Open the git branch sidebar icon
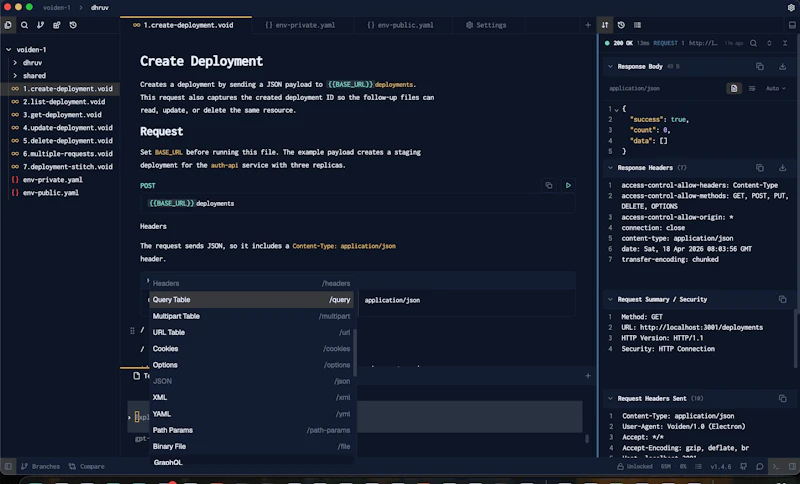 40,25
